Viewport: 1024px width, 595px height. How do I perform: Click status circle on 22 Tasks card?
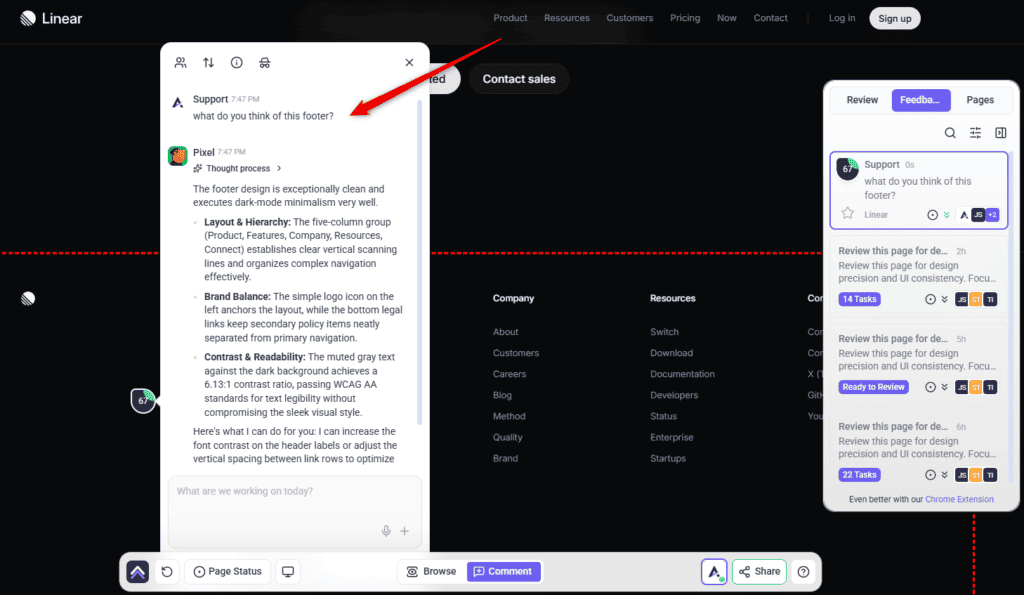(931, 475)
